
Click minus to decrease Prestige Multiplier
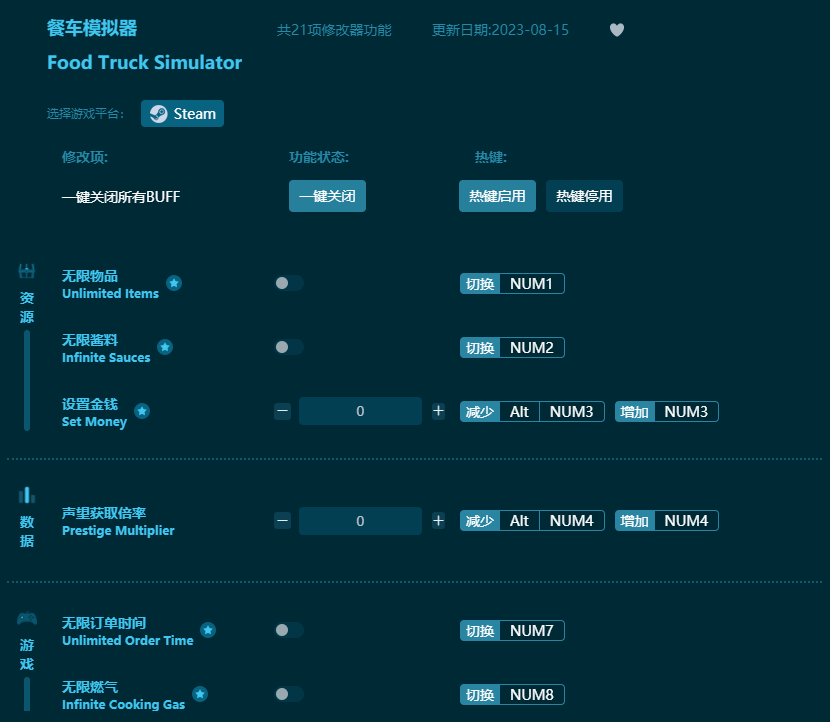coord(282,520)
